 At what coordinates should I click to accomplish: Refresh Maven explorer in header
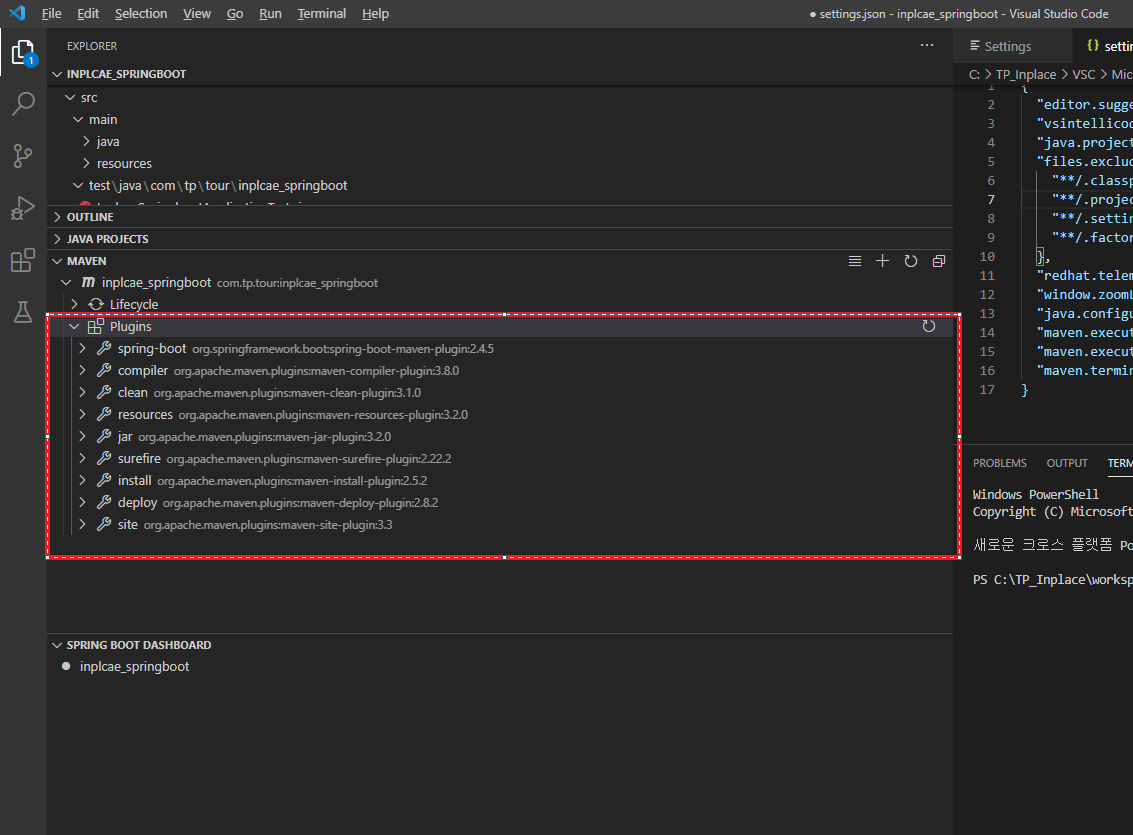[x=910, y=261]
